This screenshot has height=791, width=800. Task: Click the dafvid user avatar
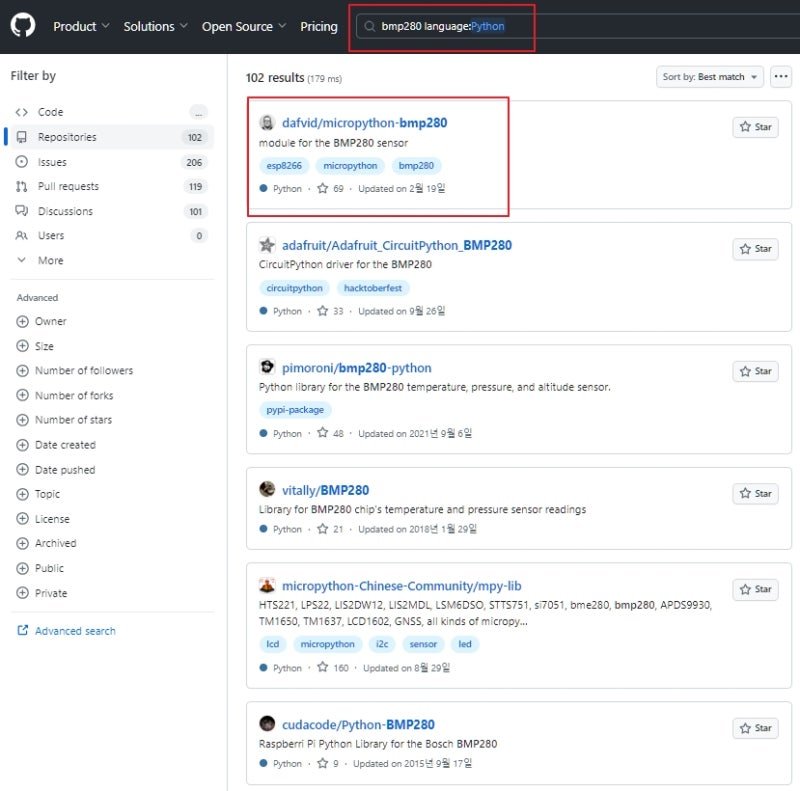pyautogui.click(x=267, y=122)
